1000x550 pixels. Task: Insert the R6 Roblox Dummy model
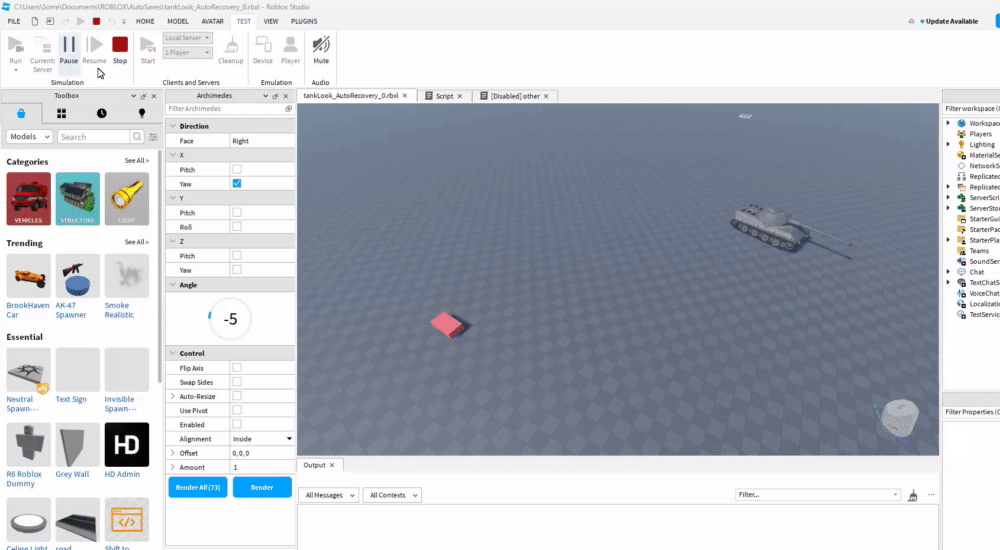tap(29, 445)
